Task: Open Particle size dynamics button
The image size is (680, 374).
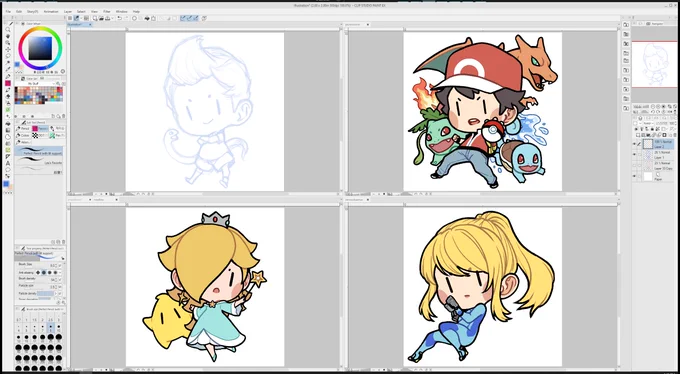Action: (x=59, y=287)
